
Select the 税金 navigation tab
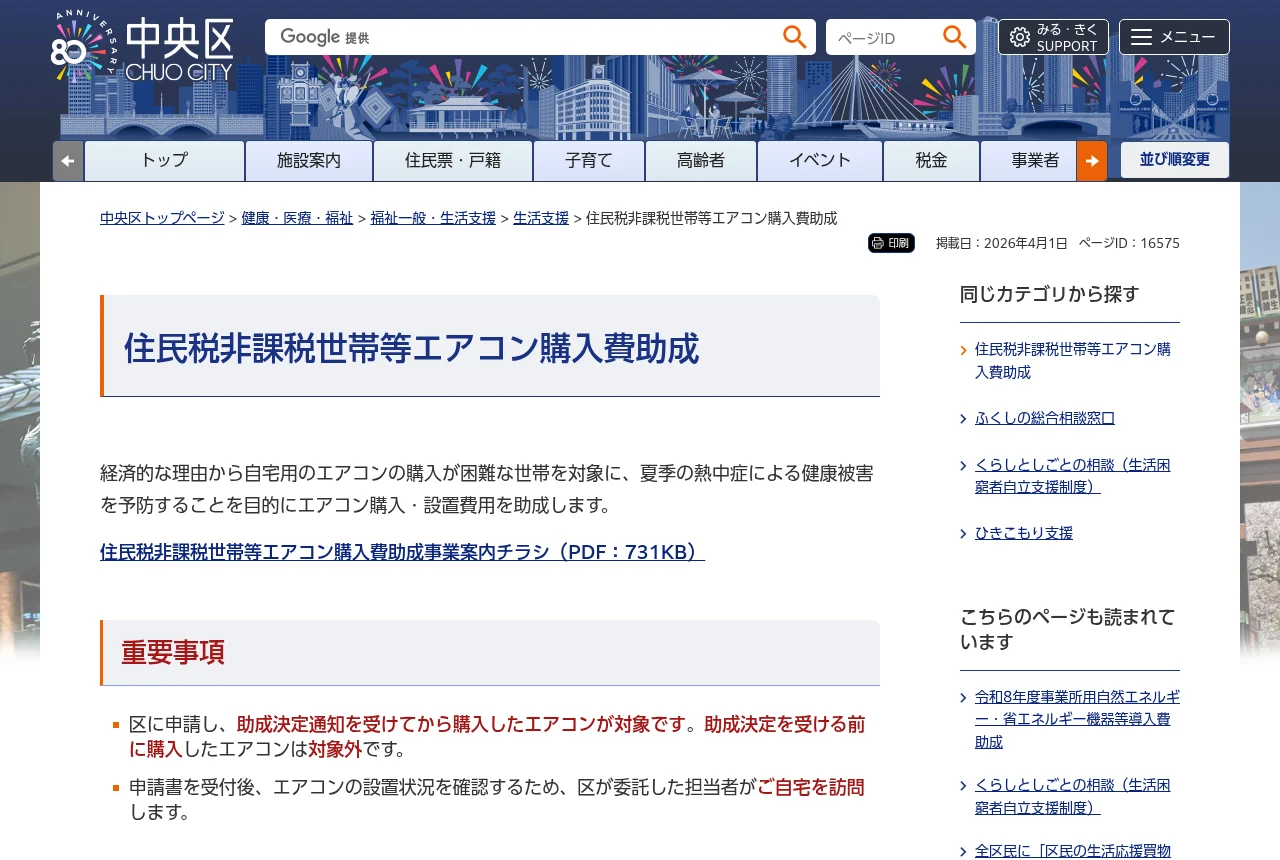point(931,161)
